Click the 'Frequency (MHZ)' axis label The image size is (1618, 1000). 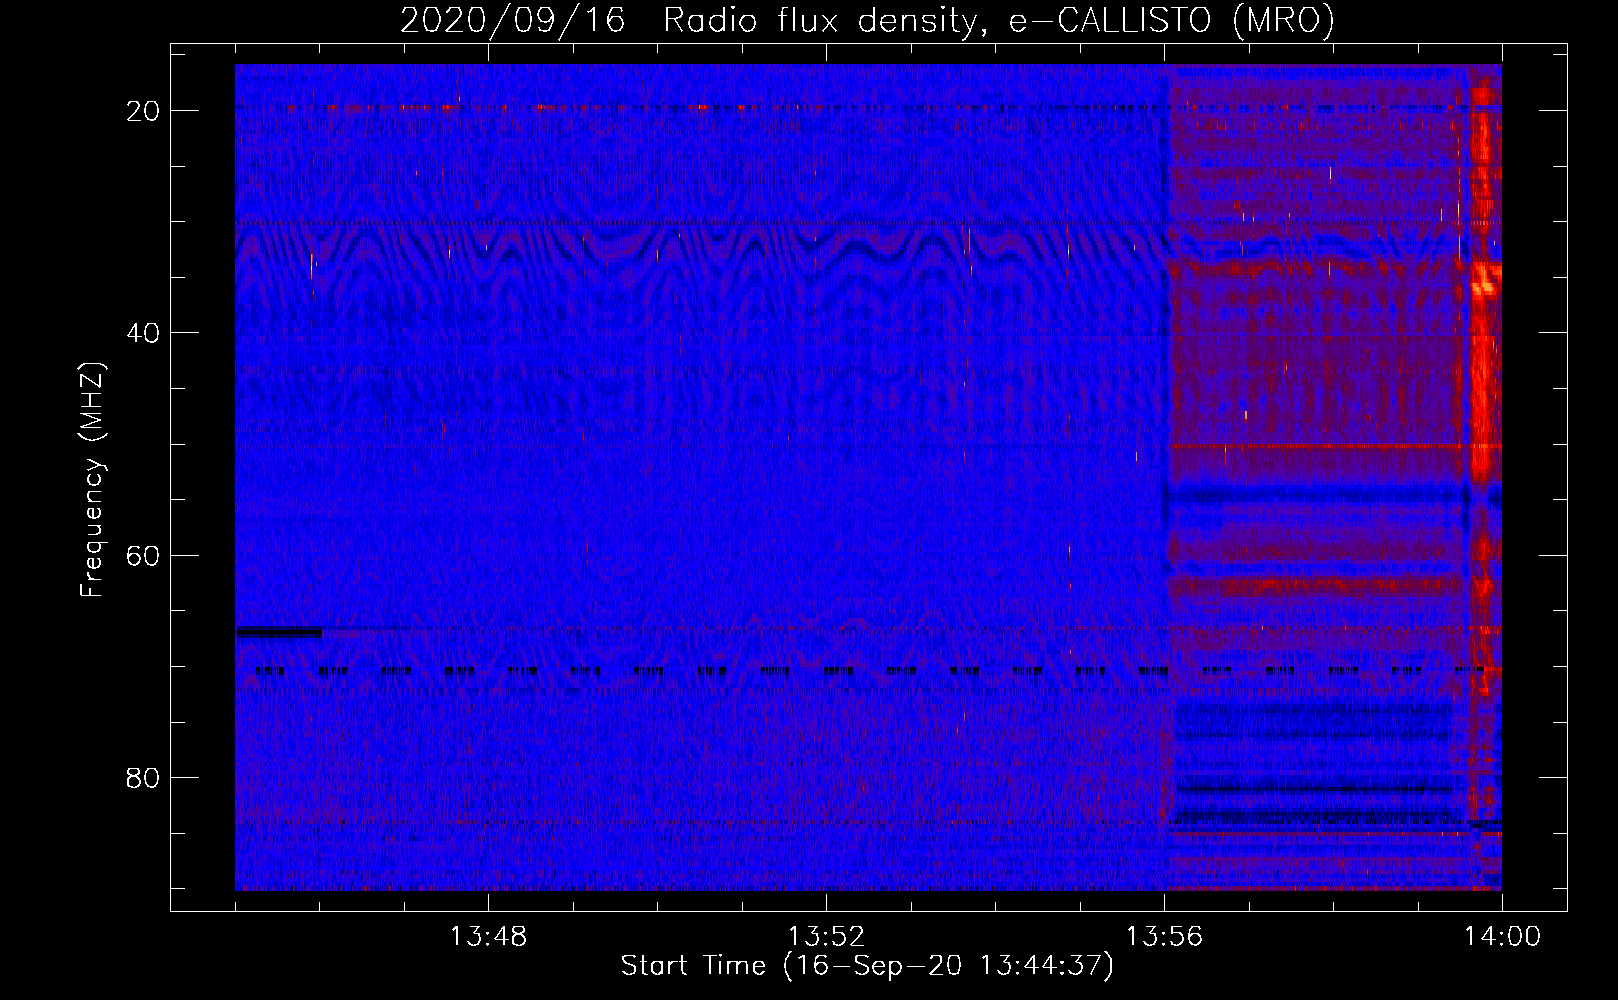point(92,480)
